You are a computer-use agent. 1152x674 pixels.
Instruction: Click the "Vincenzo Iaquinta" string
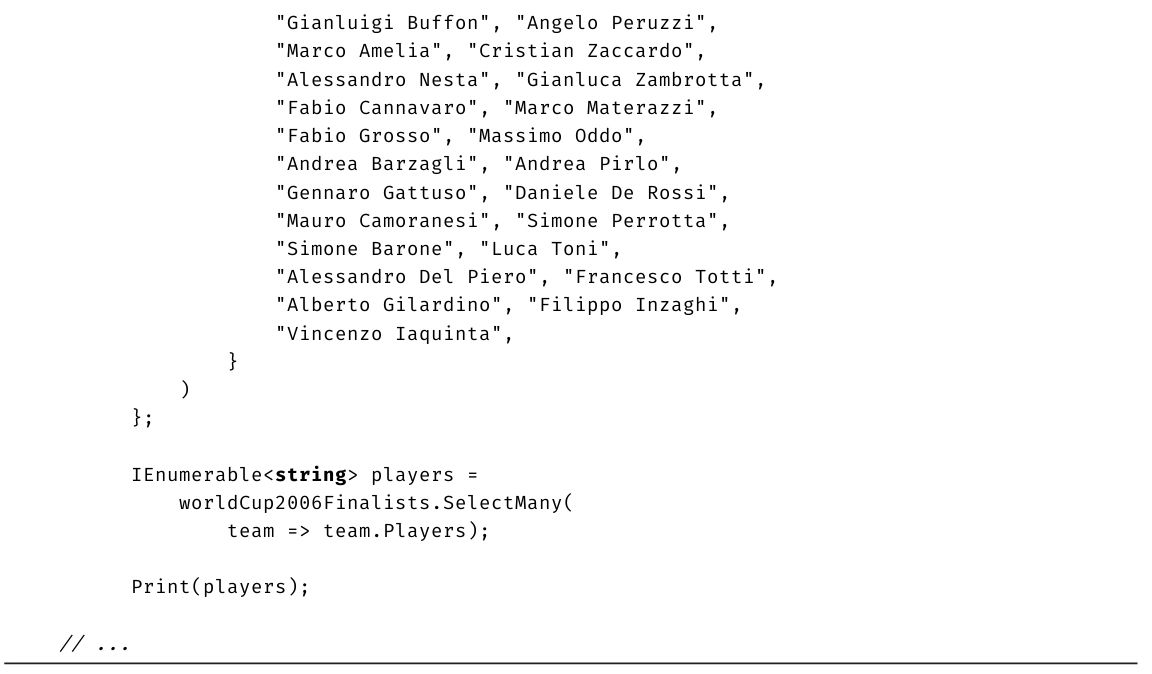tap(389, 334)
